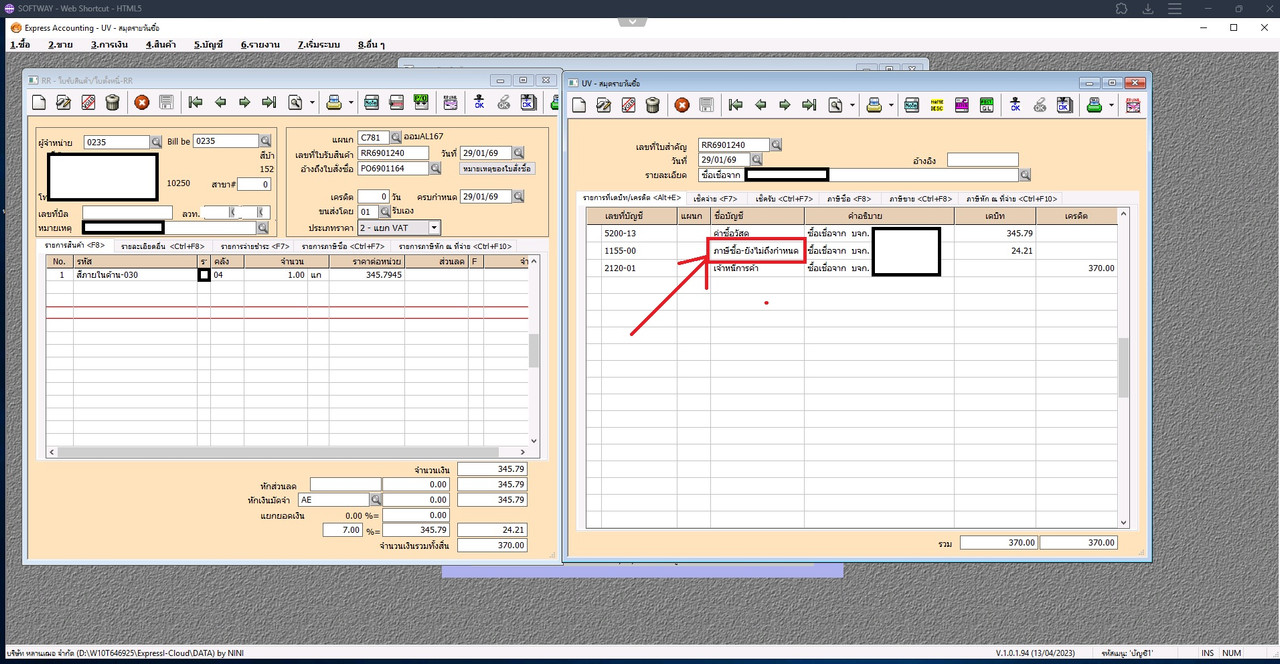Screen dimensions: 1280x664
Task: Go to first record in UV window
Action: pos(736,105)
